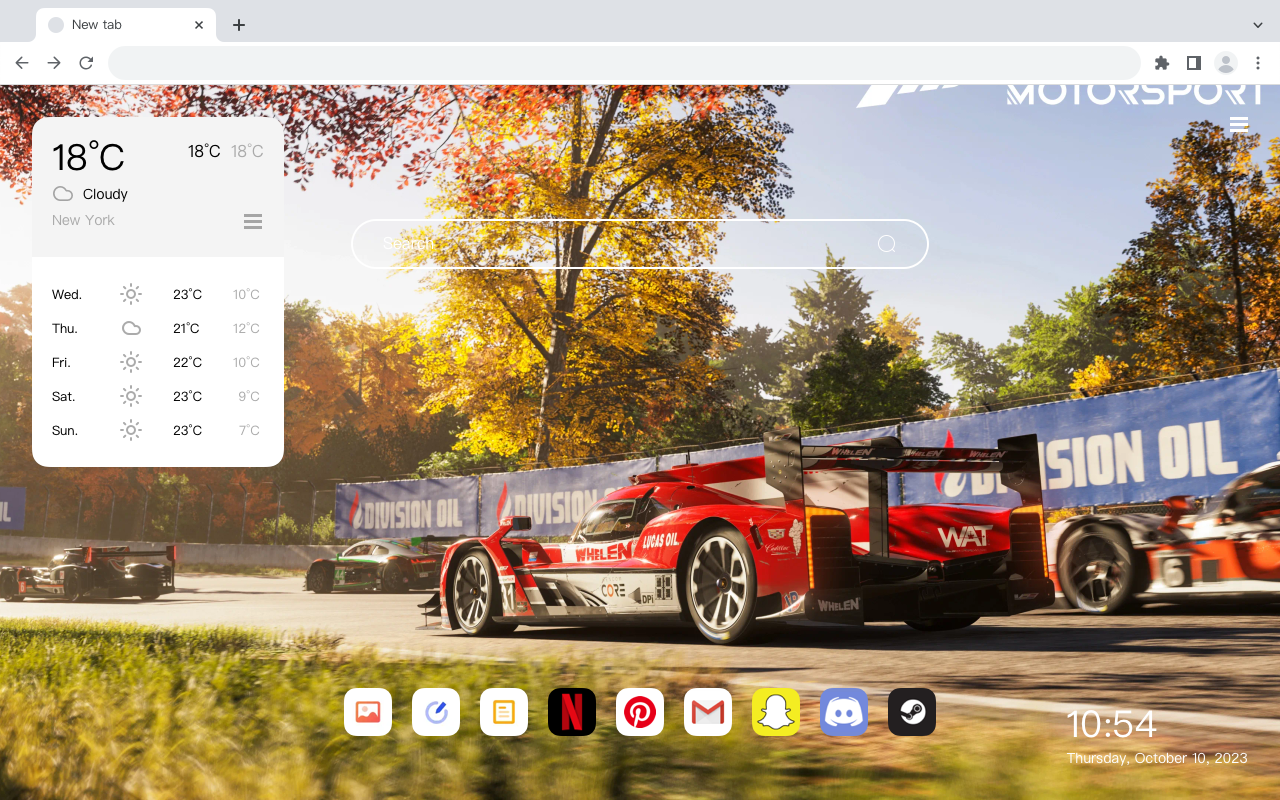The image size is (1280, 800).
Task: Select the Fri. forecast row
Action: click(158, 362)
